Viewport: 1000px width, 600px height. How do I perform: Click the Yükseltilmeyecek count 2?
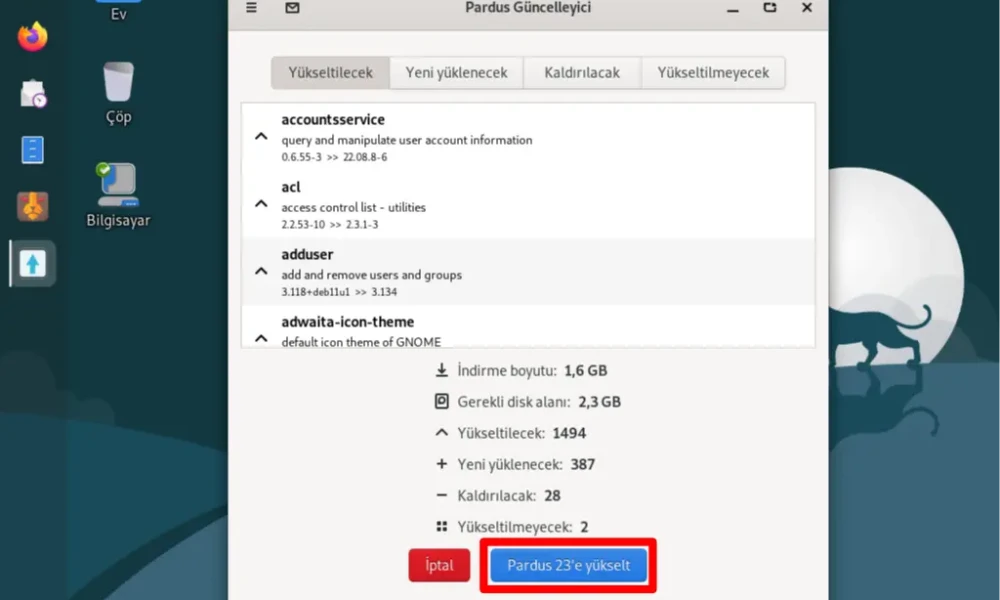pyautogui.click(x=584, y=527)
